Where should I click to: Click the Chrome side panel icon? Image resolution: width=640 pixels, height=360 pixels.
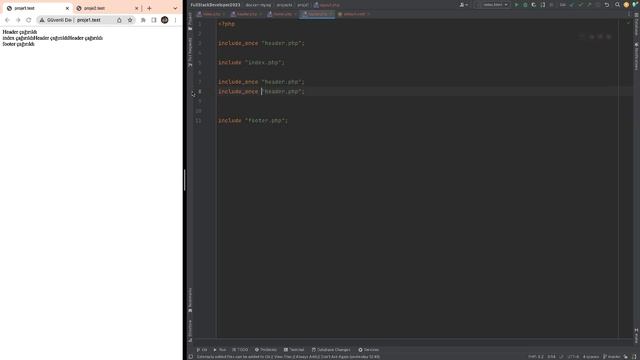tap(154, 20)
